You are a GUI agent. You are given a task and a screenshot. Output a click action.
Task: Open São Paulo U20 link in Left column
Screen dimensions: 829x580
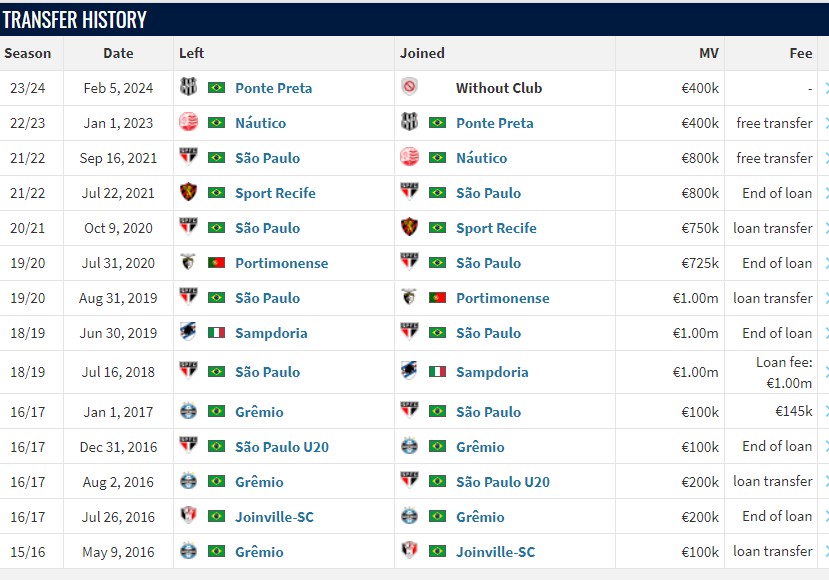pyautogui.click(x=282, y=447)
